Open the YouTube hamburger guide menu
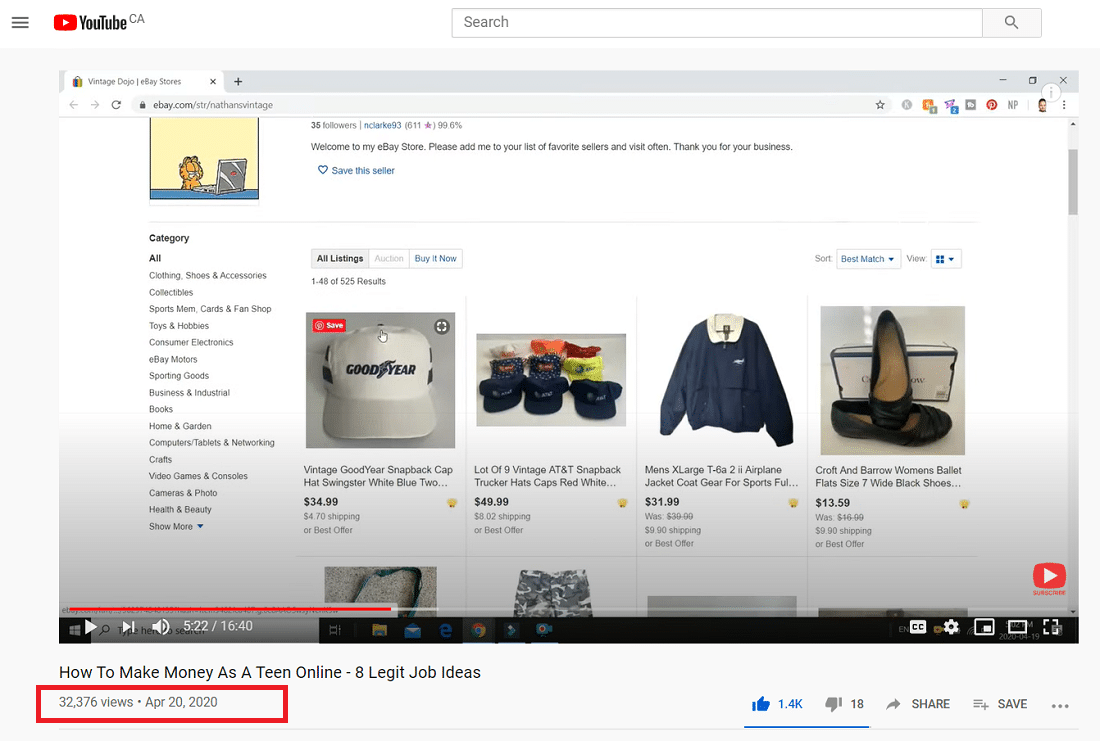The image size is (1100, 741). pos(20,22)
